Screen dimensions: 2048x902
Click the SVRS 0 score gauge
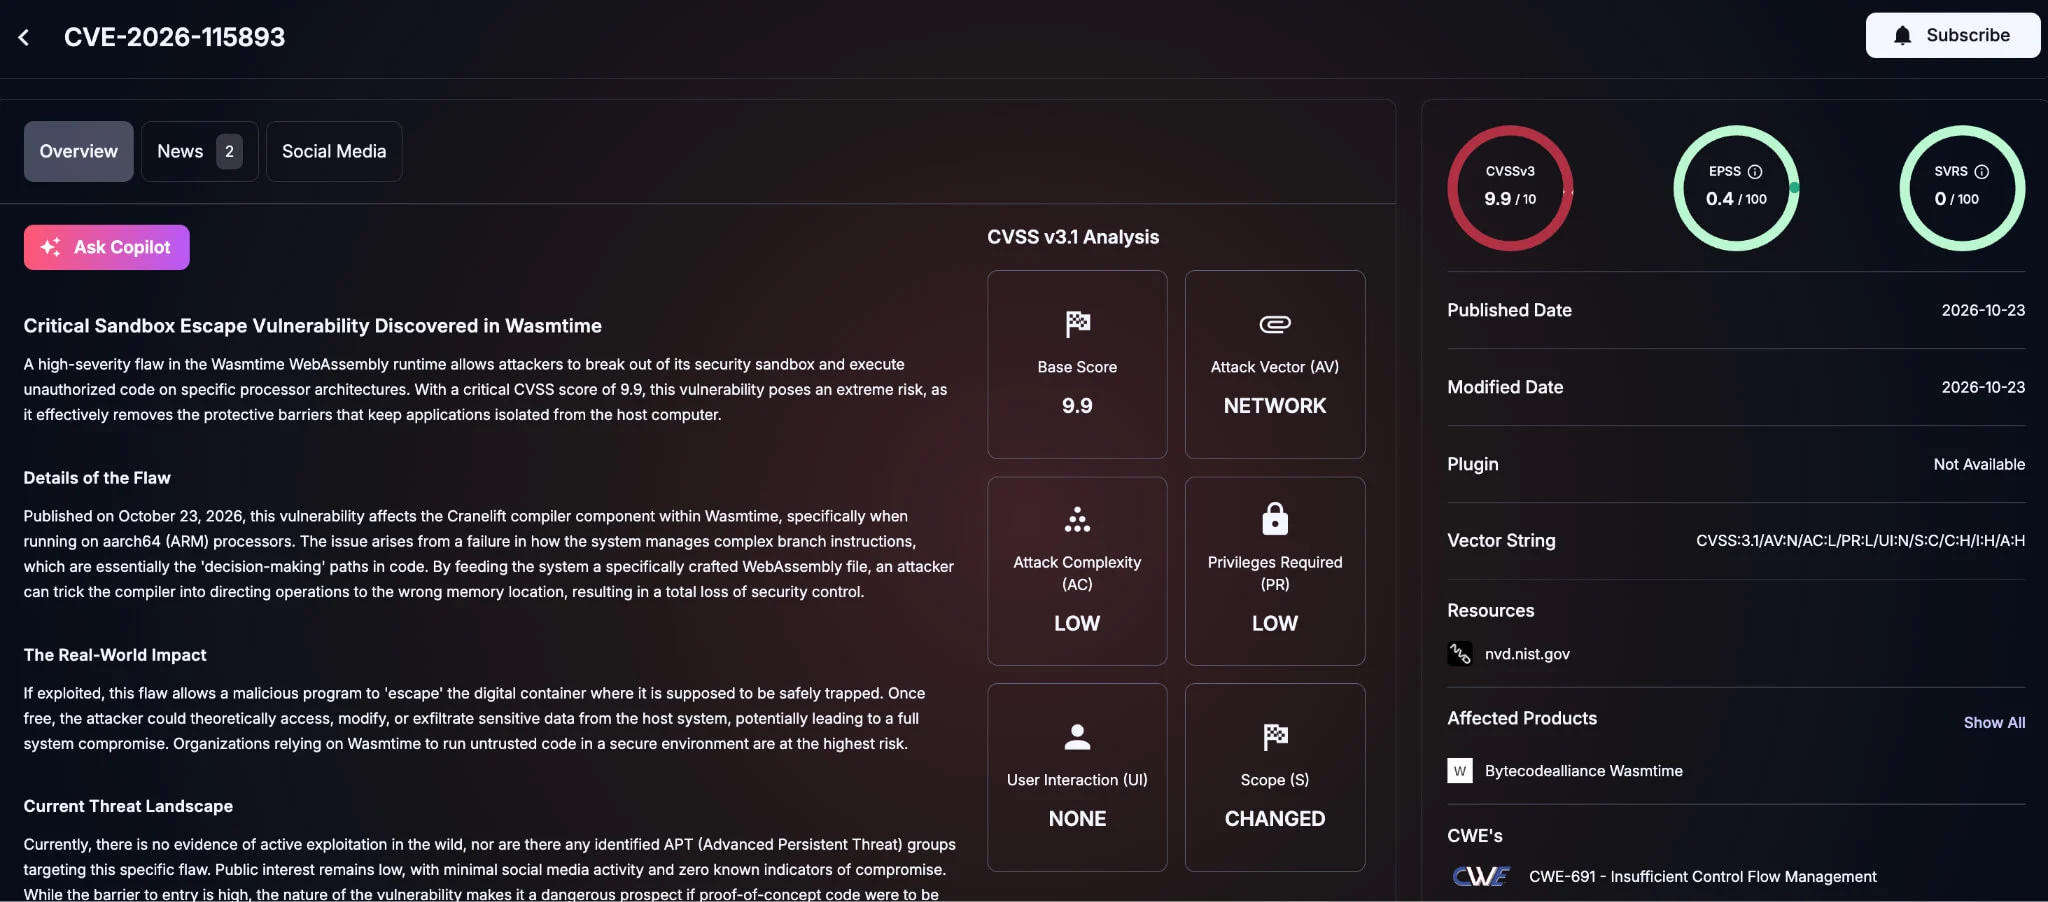click(x=1962, y=188)
